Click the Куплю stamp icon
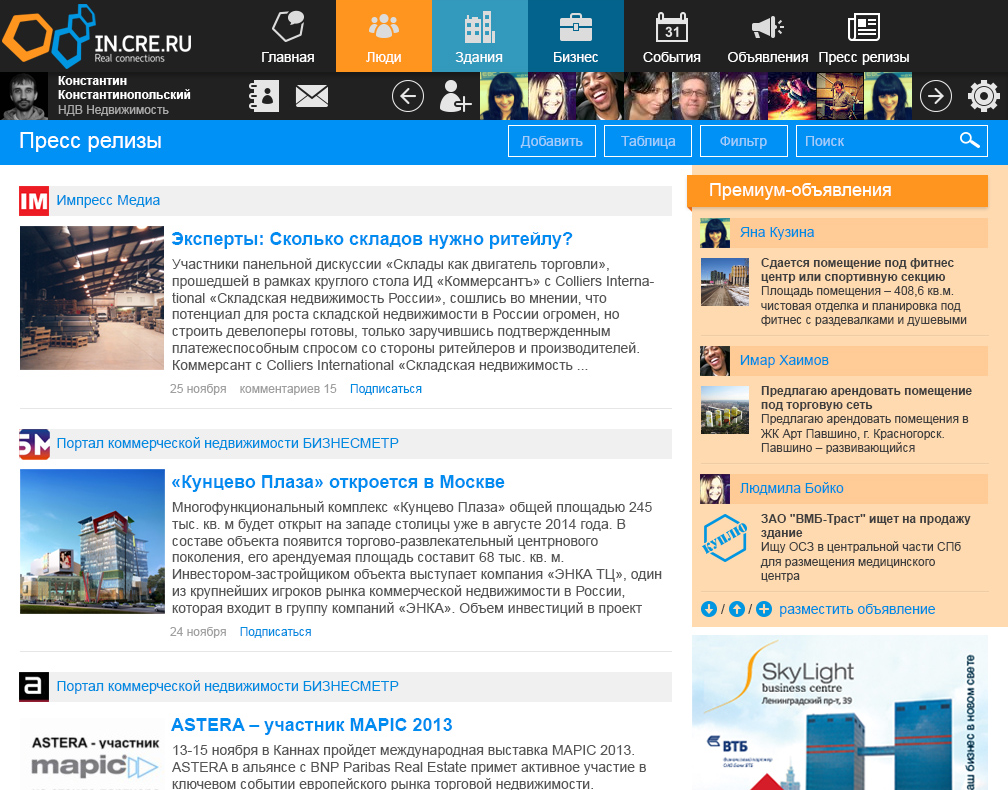The image size is (1008, 790). click(724, 538)
